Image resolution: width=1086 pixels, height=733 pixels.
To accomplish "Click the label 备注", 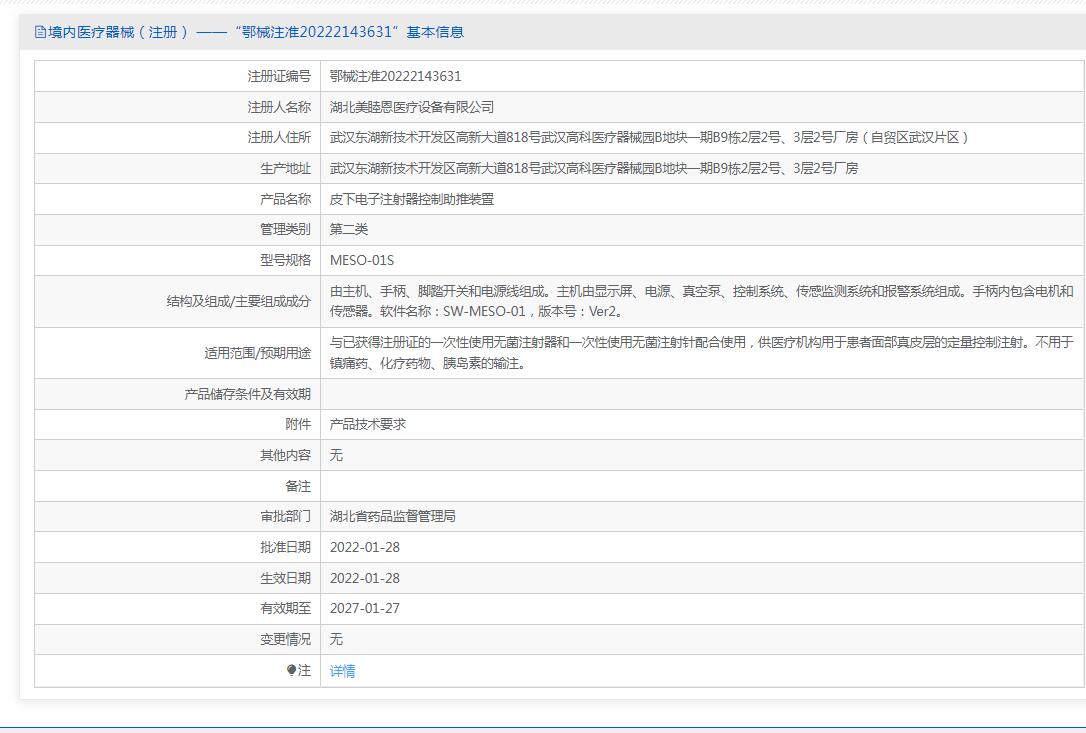I will 298,486.
